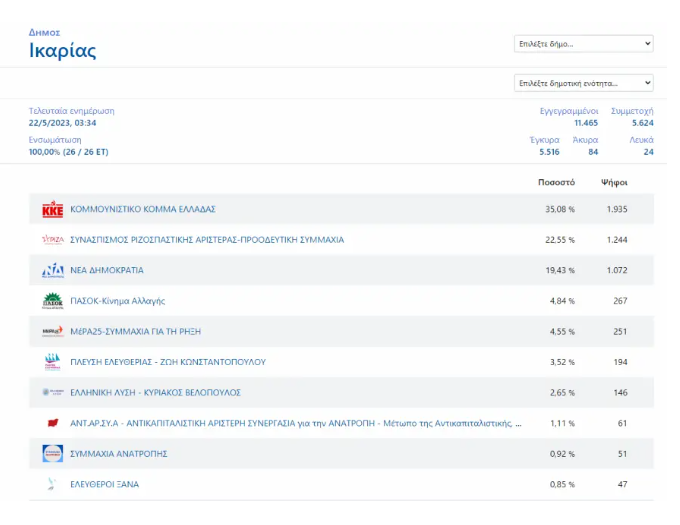This screenshot has width=680, height=525.
Task: Open the ΝΕΑ ΔΗΜΟΚΡΑΤΙΑ link
Action: (107, 271)
